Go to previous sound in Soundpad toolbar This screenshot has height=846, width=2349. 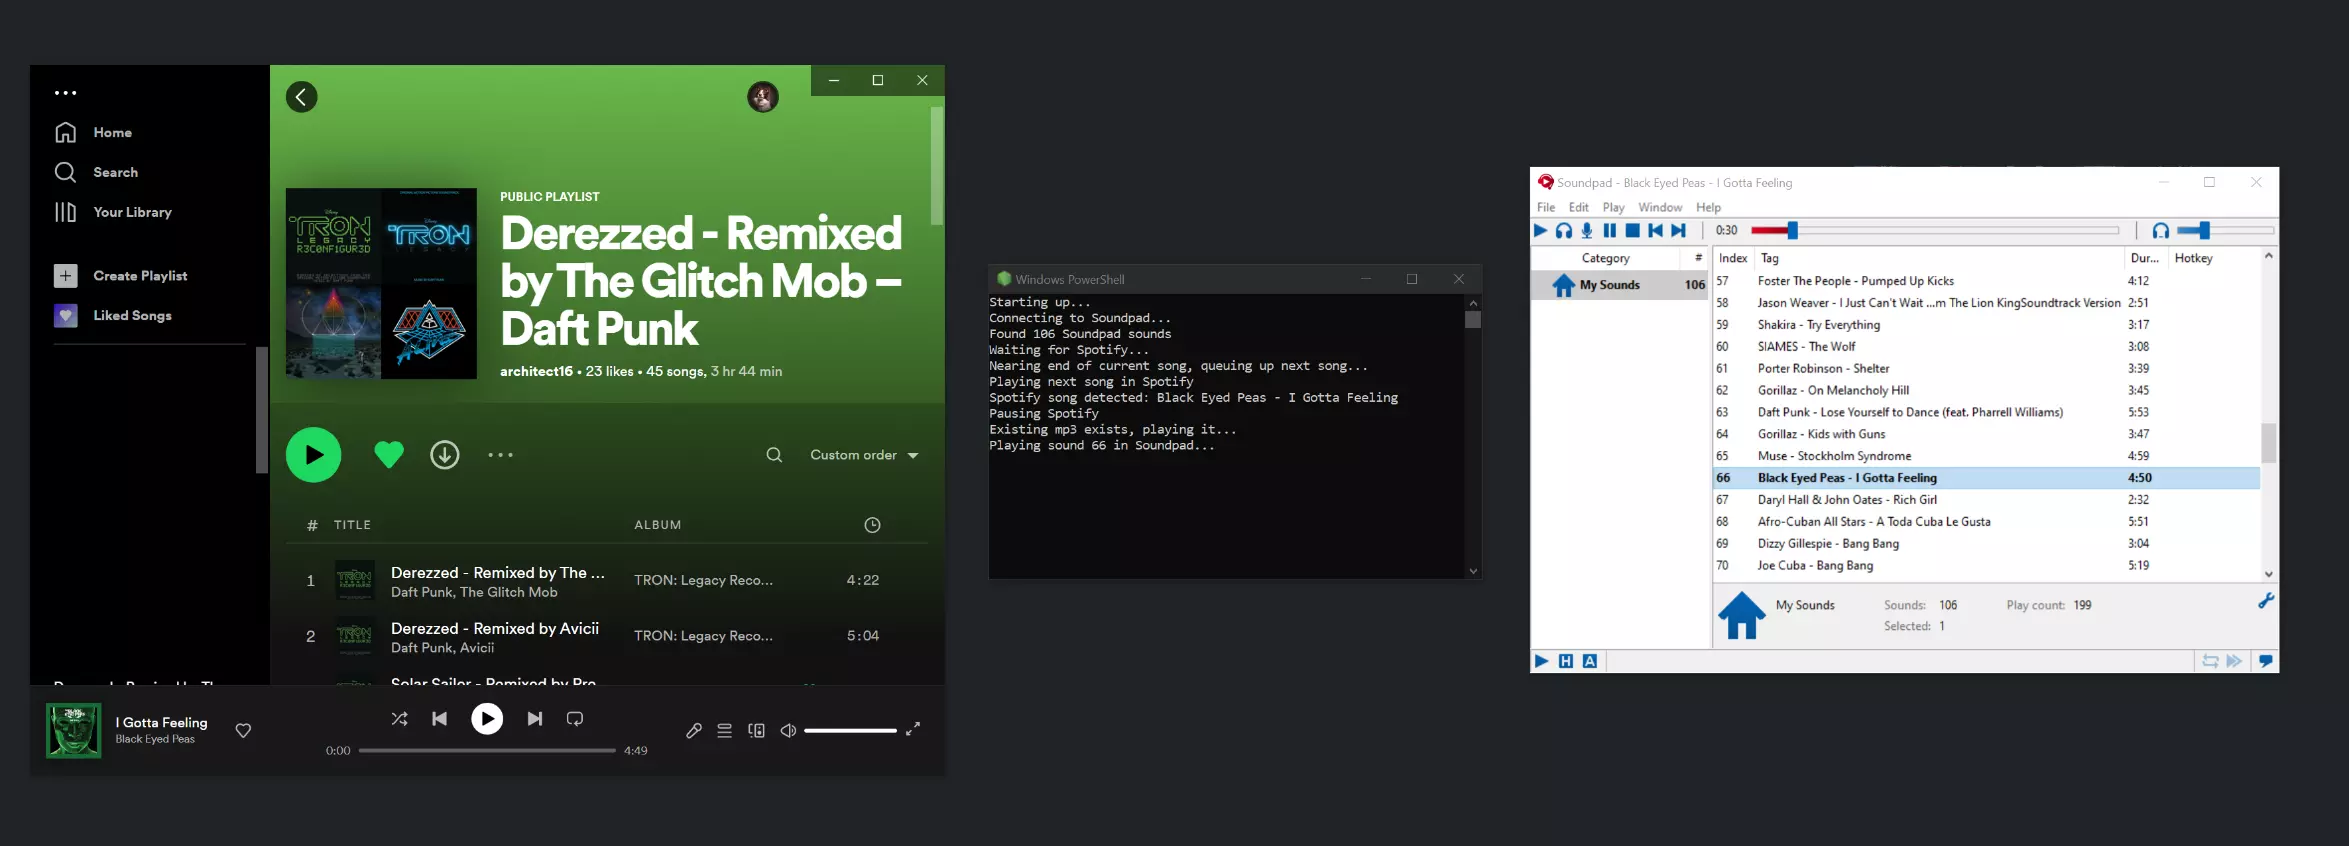tap(1656, 230)
